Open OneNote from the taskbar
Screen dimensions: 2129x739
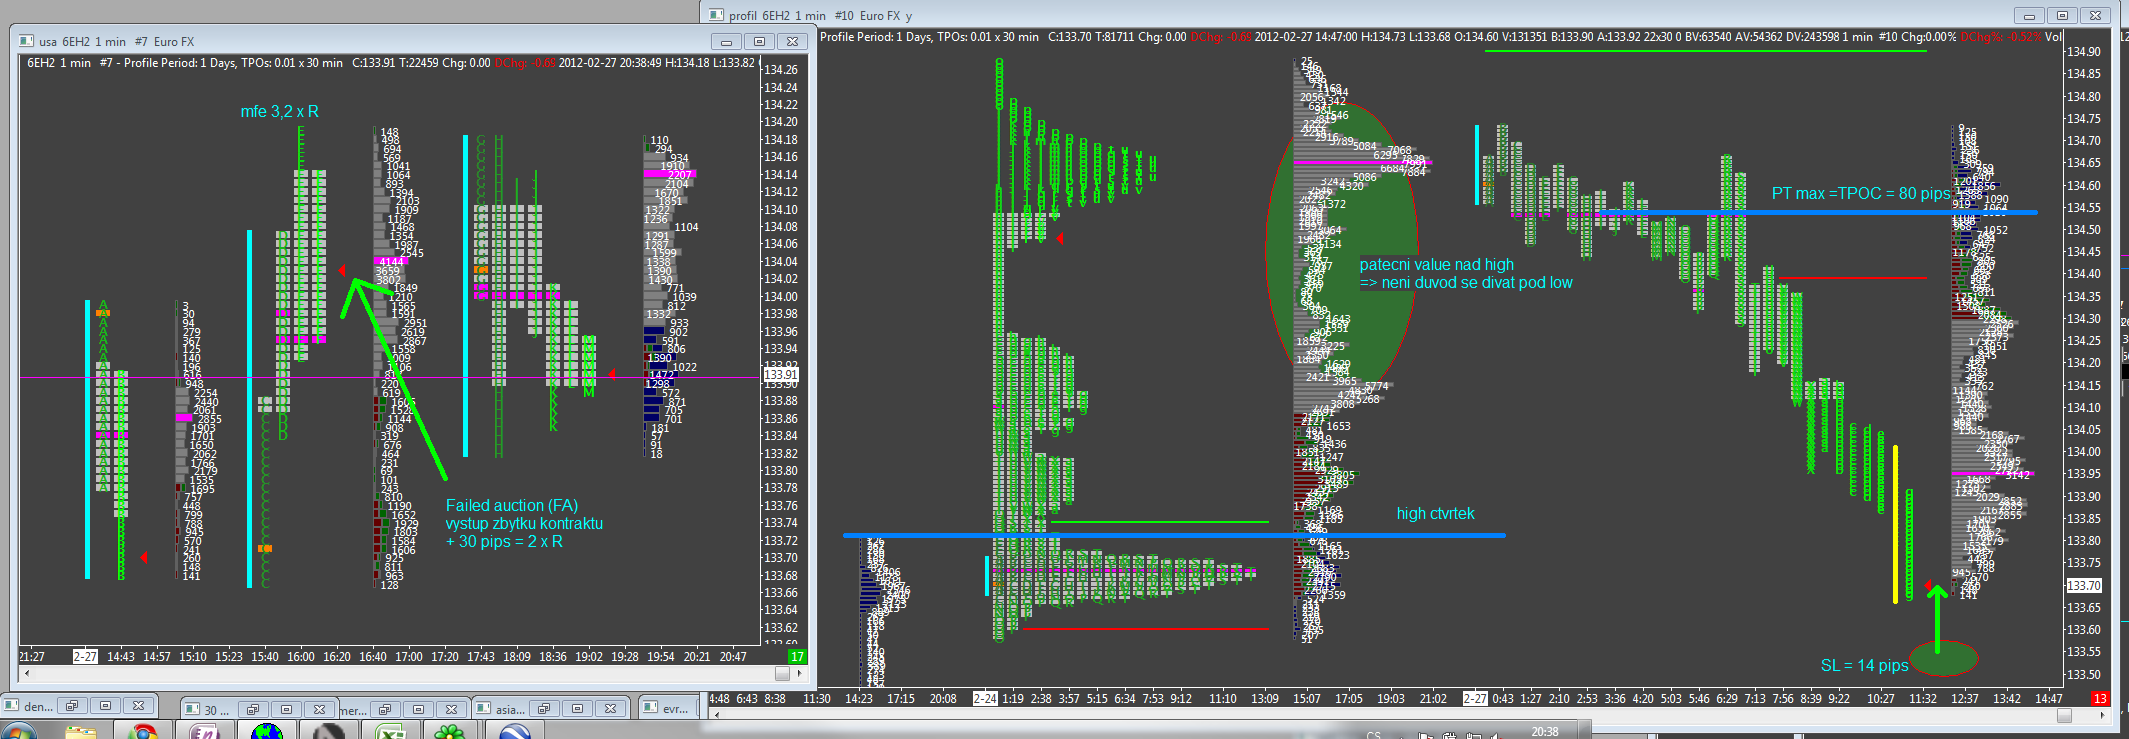tap(205, 732)
